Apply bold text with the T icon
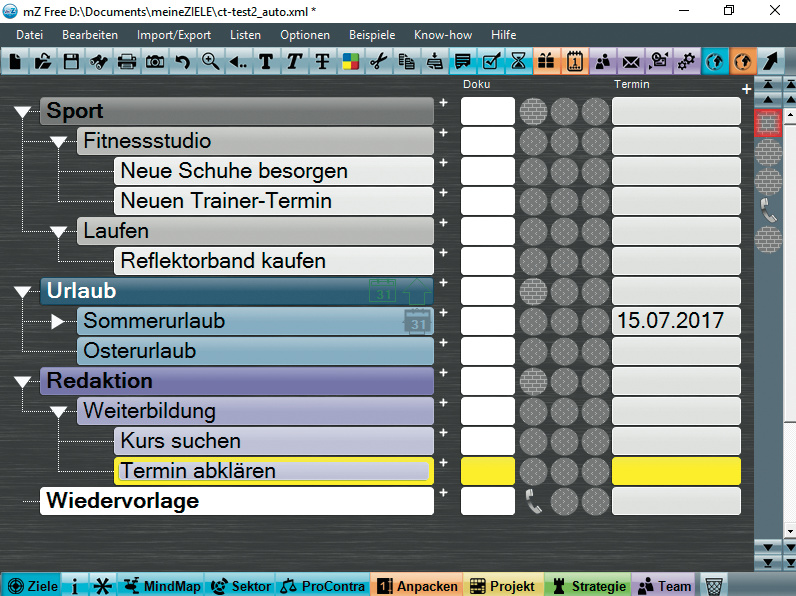The image size is (796, 596). (x=266, y=61)
